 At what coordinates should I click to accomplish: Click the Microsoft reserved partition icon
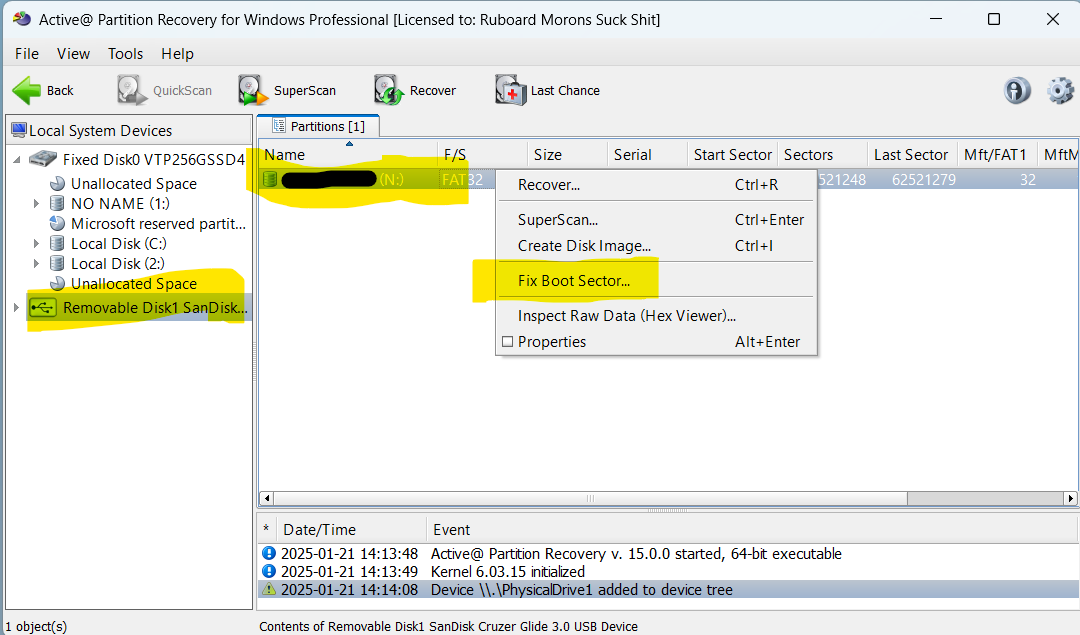click(x=58, y=224)
